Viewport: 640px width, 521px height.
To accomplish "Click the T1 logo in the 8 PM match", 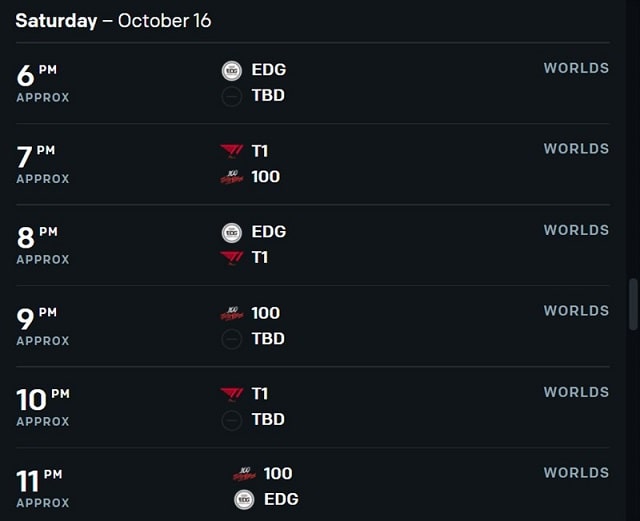I will click(x=231, y=258).
